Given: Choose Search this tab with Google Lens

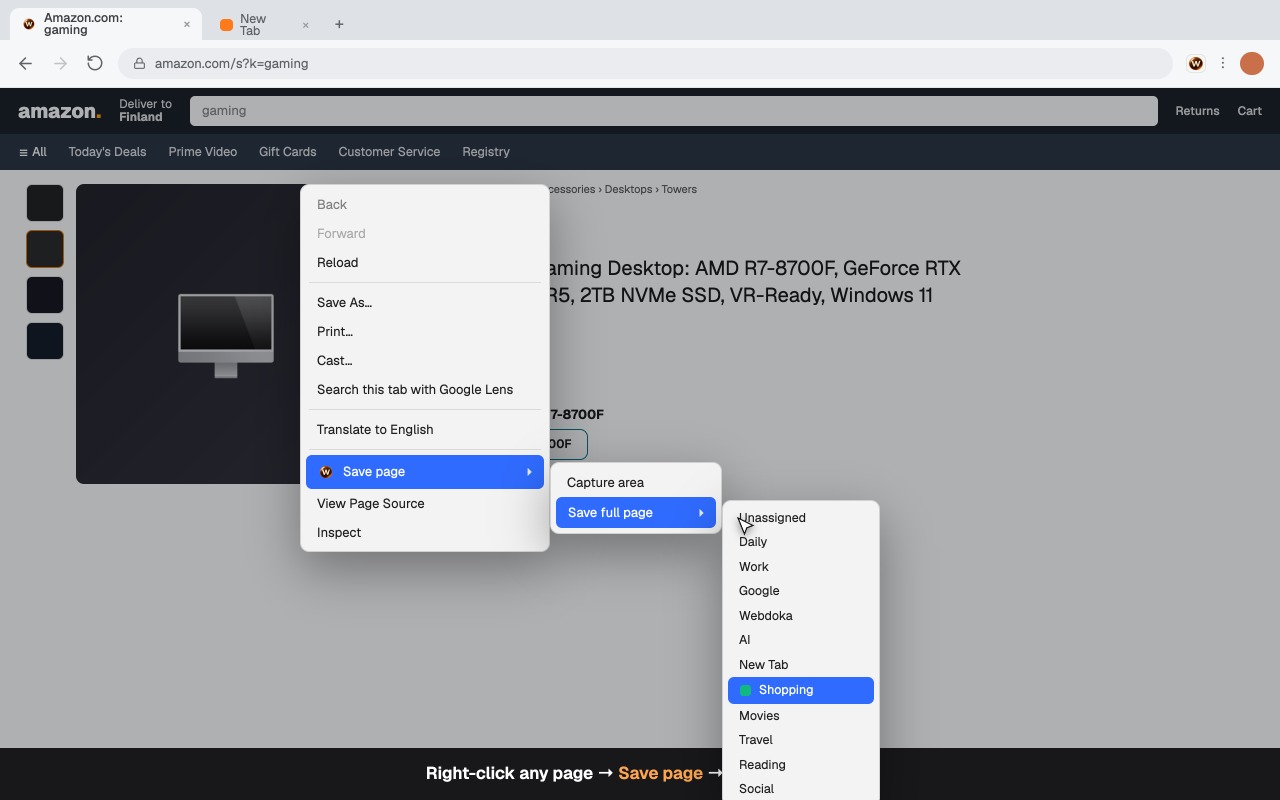Looking at the screenshot, I should [425, 390].
